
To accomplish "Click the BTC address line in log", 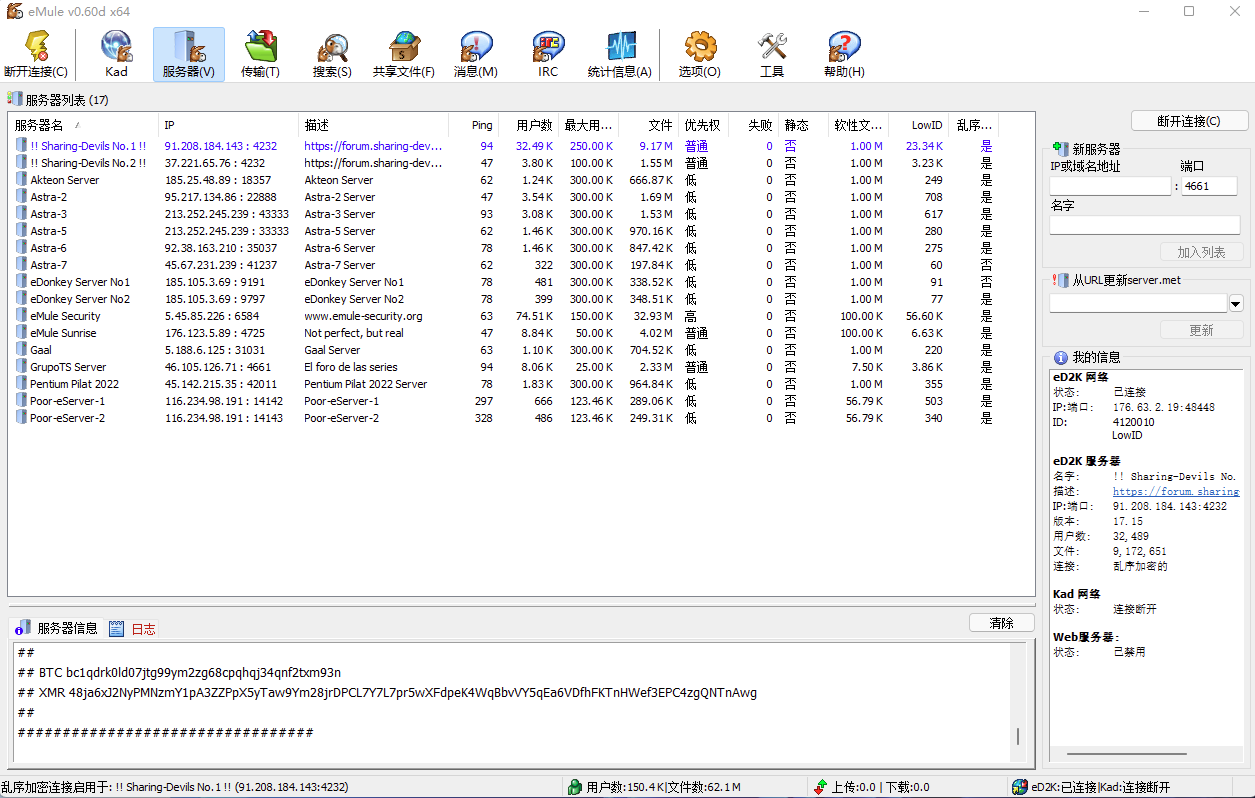I will coord(179,673).
